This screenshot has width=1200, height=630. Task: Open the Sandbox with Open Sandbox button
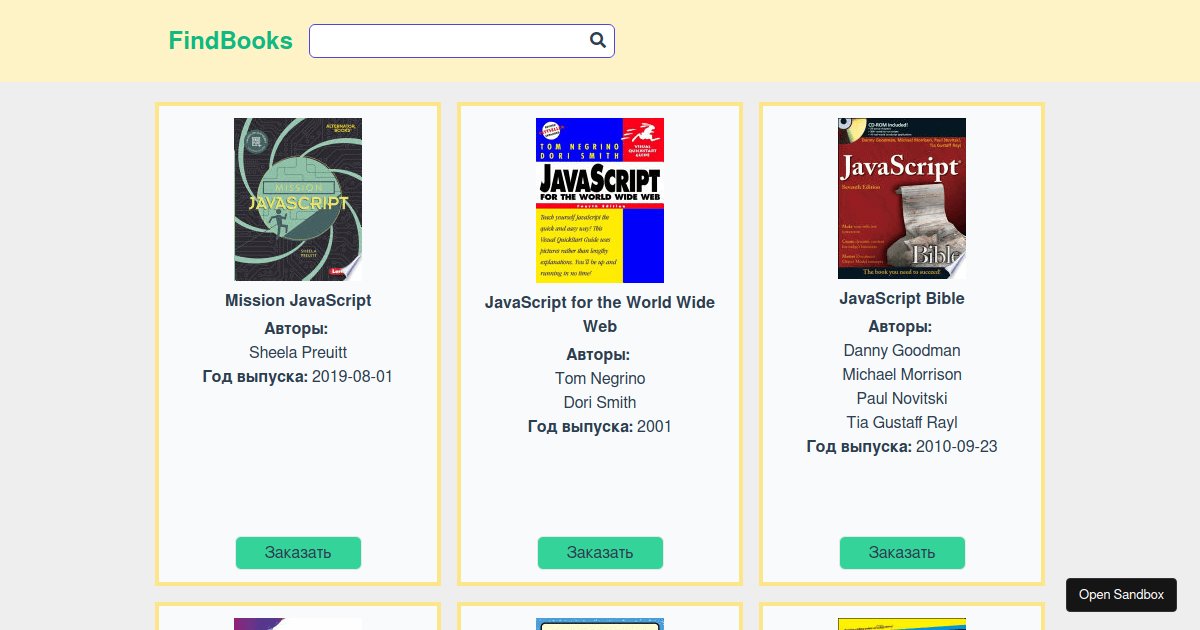click(1121, 594)
